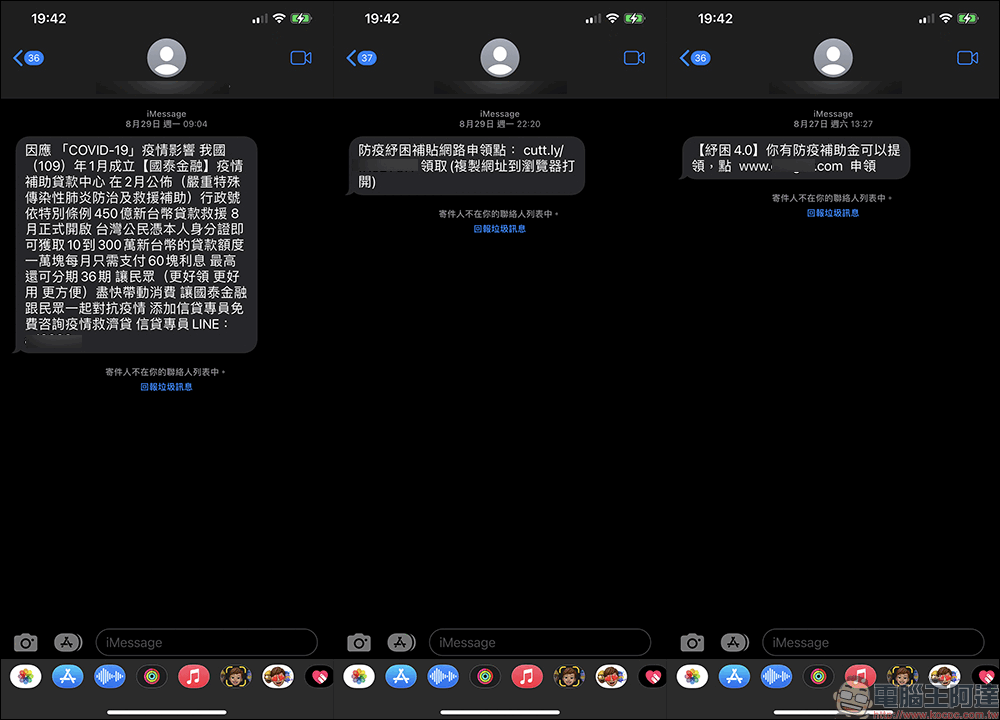Open App Store in 紓困 4.0 conversation drawer

tap(734, 676)
